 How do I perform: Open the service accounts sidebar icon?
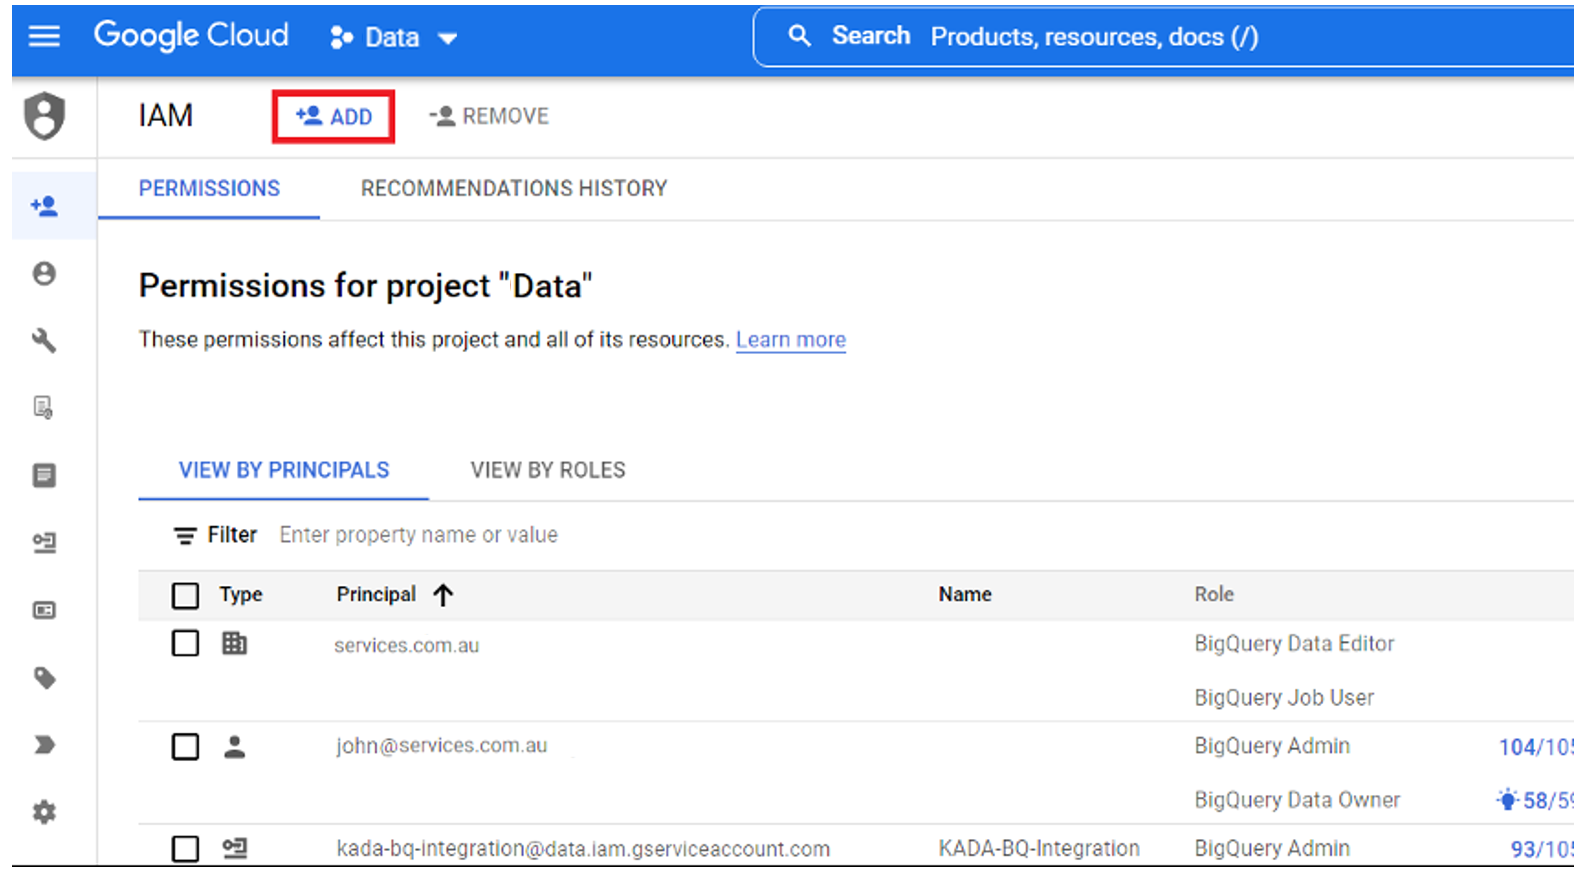44,542
